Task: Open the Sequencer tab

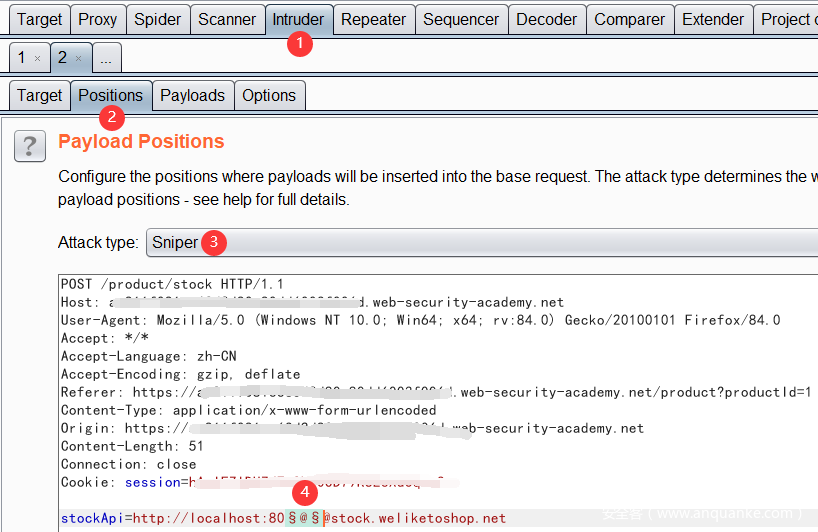Action: click(x=461, y=20)
